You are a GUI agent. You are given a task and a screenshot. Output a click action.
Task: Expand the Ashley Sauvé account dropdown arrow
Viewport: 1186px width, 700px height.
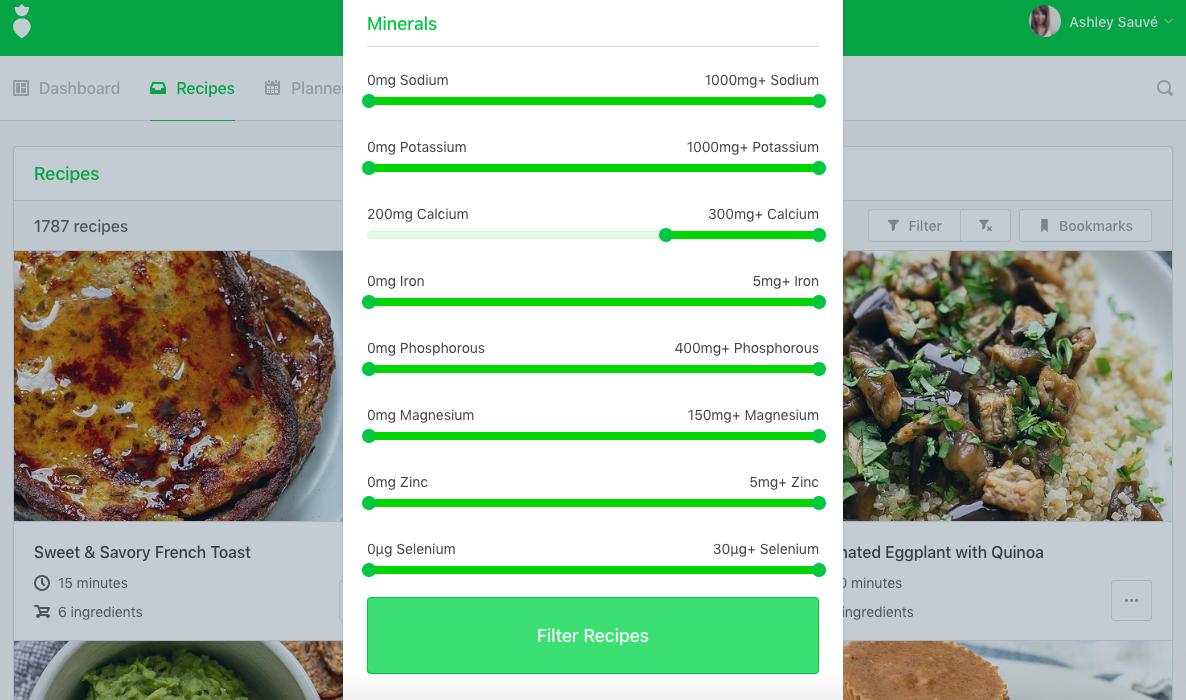[1169, 22]
